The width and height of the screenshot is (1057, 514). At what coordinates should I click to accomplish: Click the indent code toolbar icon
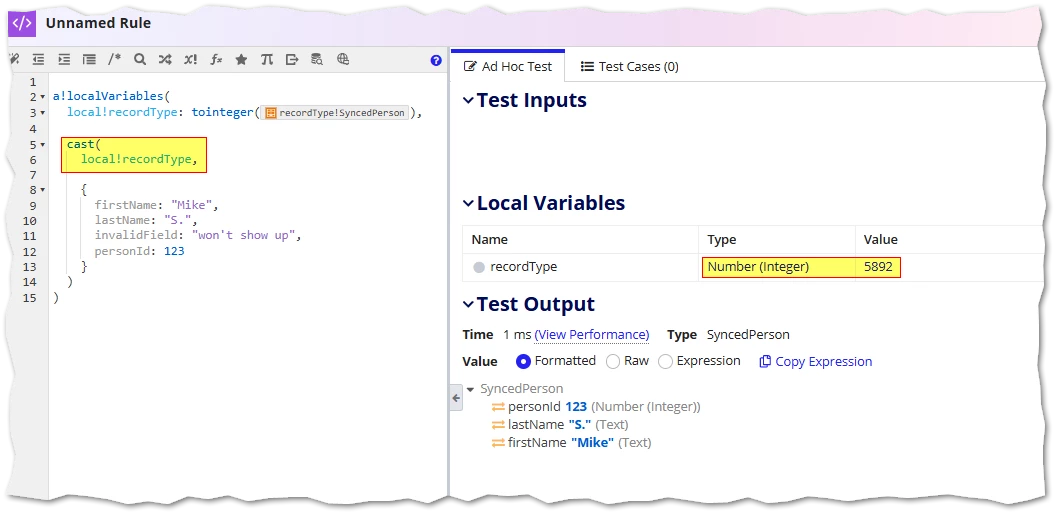[63, 59]
